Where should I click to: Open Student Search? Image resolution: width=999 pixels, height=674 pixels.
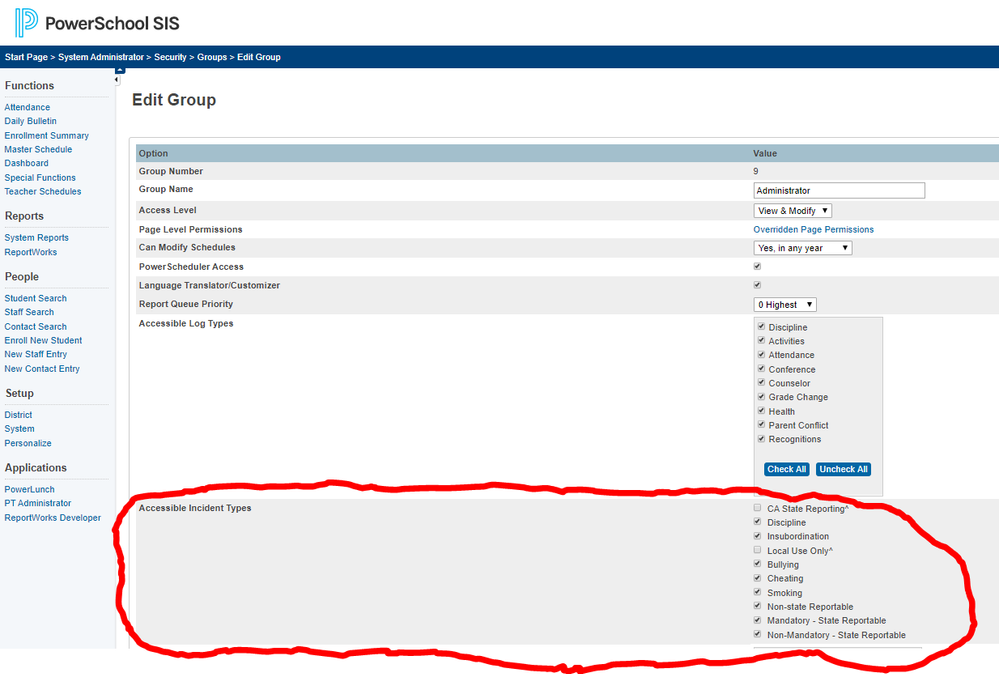click(36, 298)
